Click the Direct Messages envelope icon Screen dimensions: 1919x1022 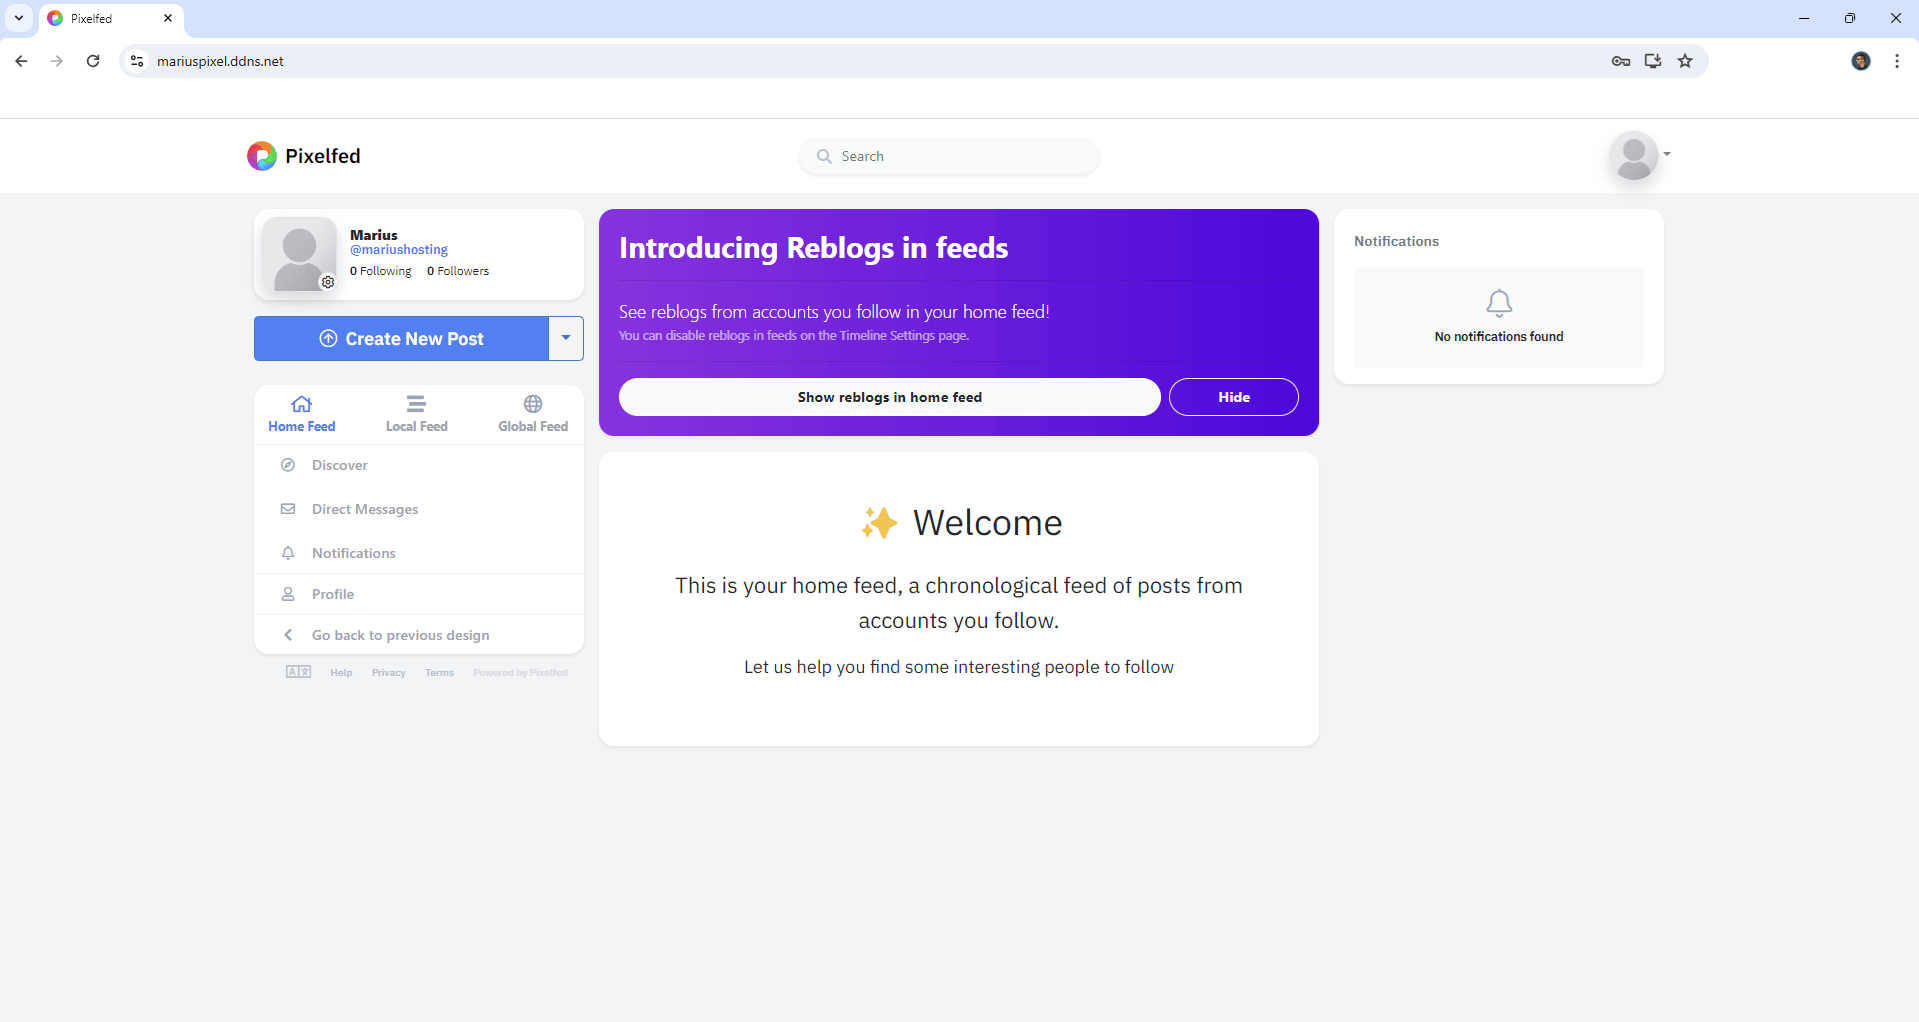[x=288, y=509]
